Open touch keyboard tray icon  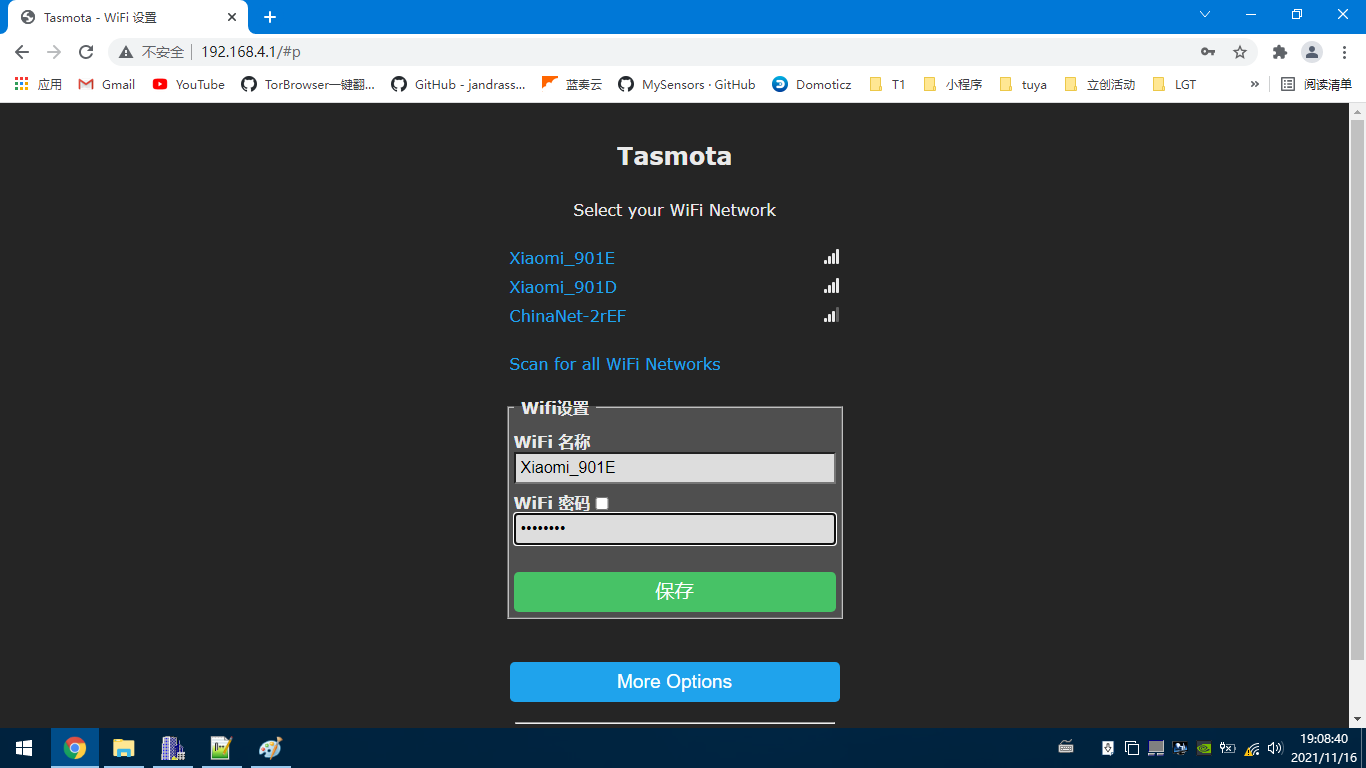[x=1066, y=748]
